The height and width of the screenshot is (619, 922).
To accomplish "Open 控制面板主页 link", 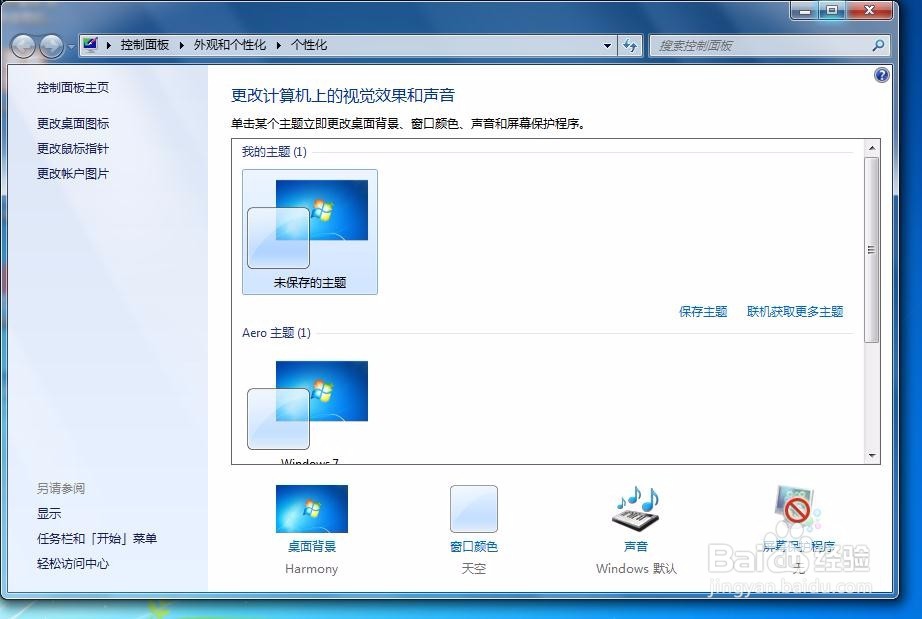I will 73,88.
